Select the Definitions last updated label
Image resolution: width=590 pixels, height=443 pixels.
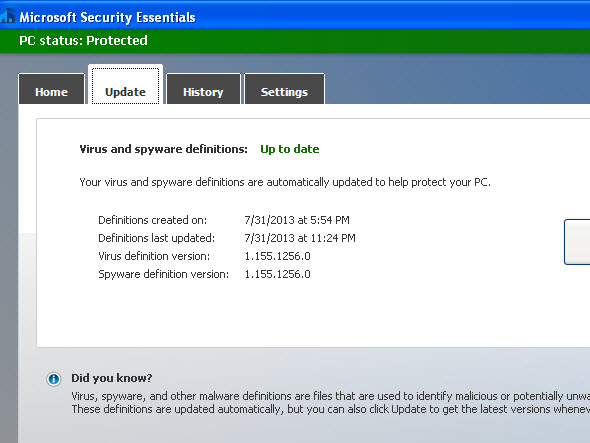pyautogui.click(x=157, y=238)
